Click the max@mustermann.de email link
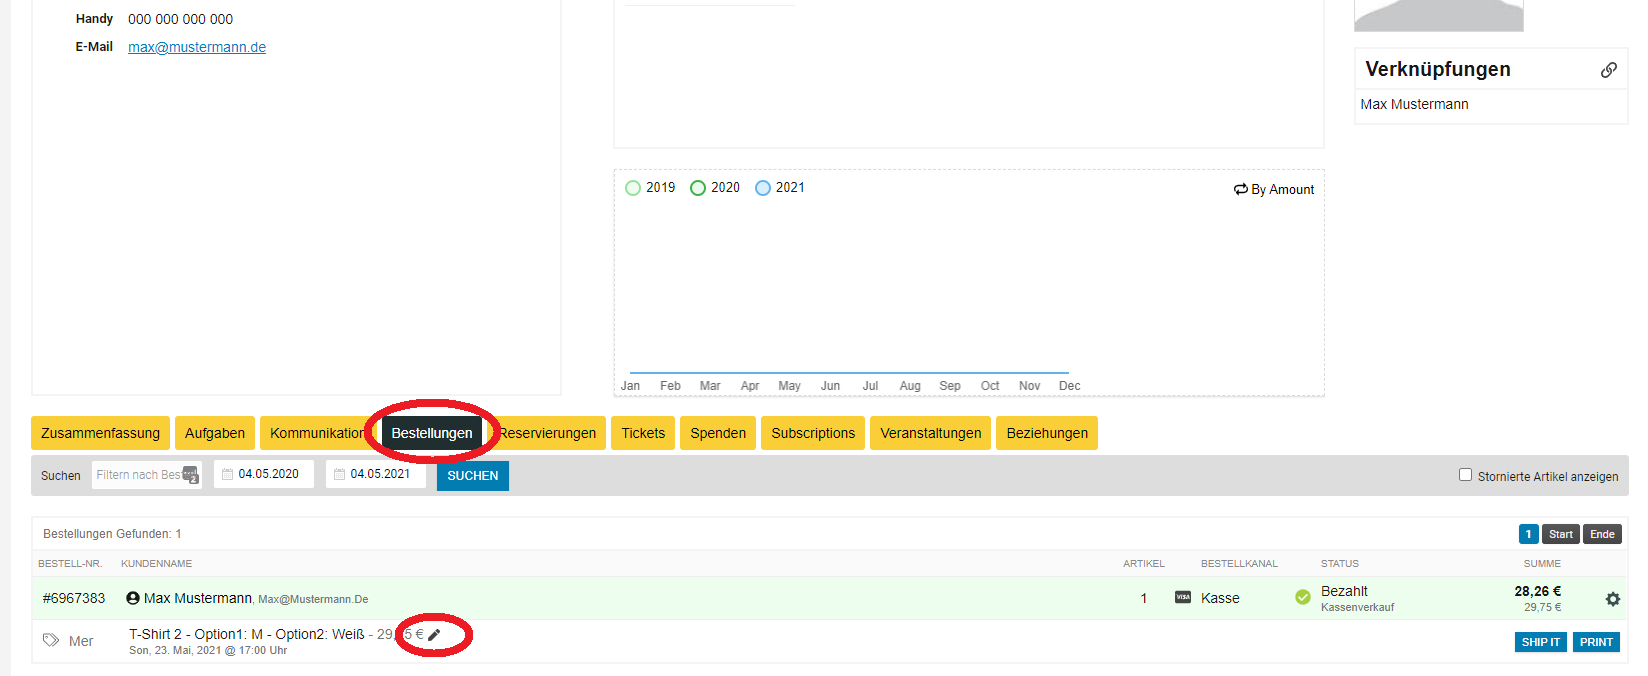 point(197,47)
